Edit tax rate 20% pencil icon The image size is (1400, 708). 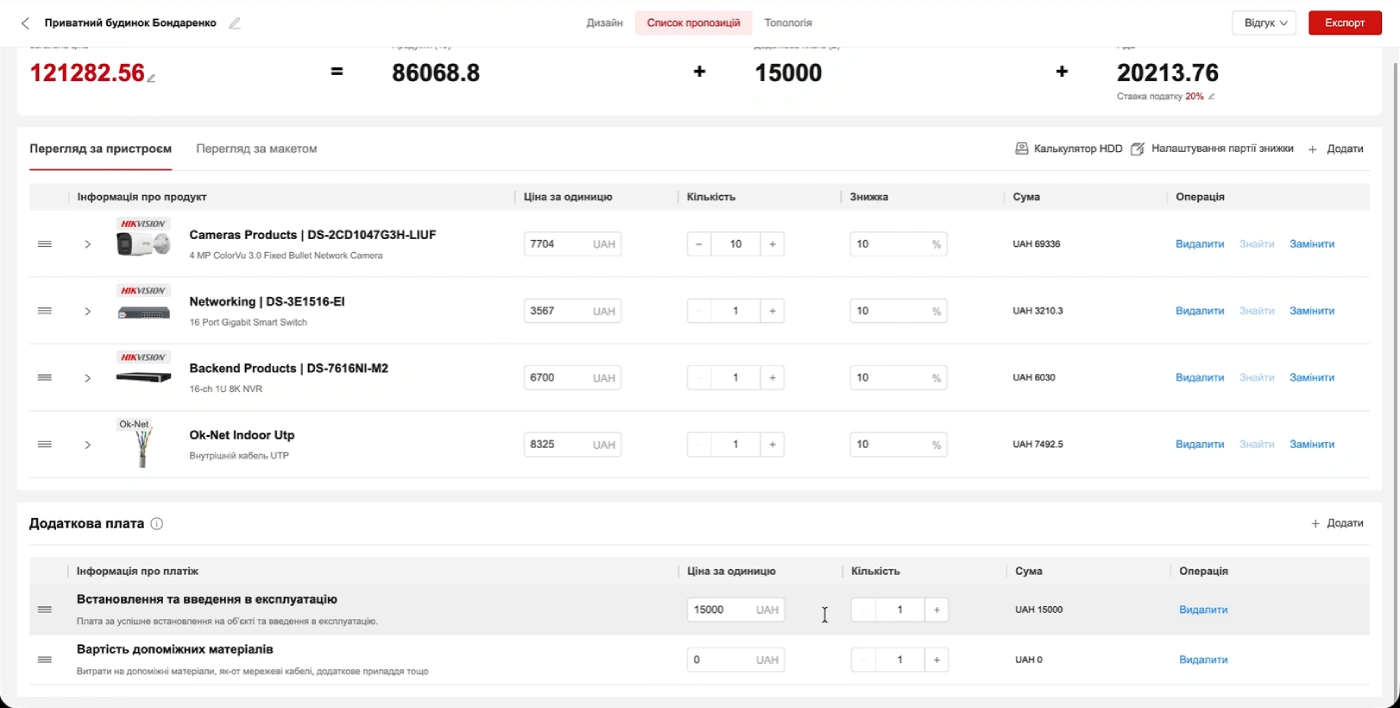coord(1212,97)
